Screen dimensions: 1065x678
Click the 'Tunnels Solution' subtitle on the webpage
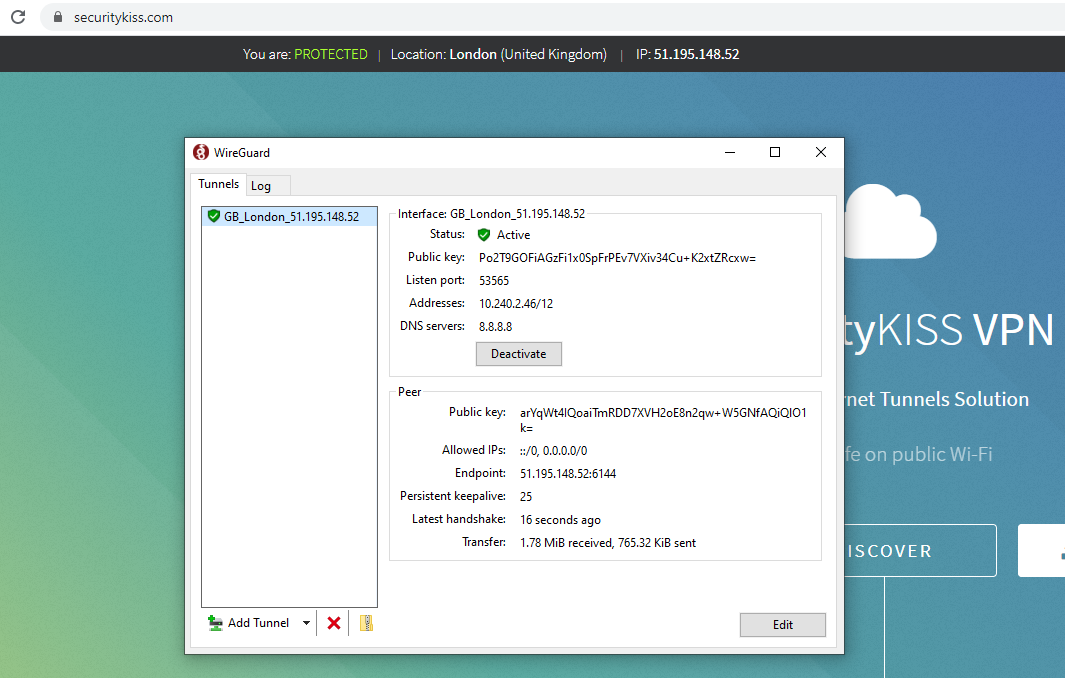coord(954,399)
